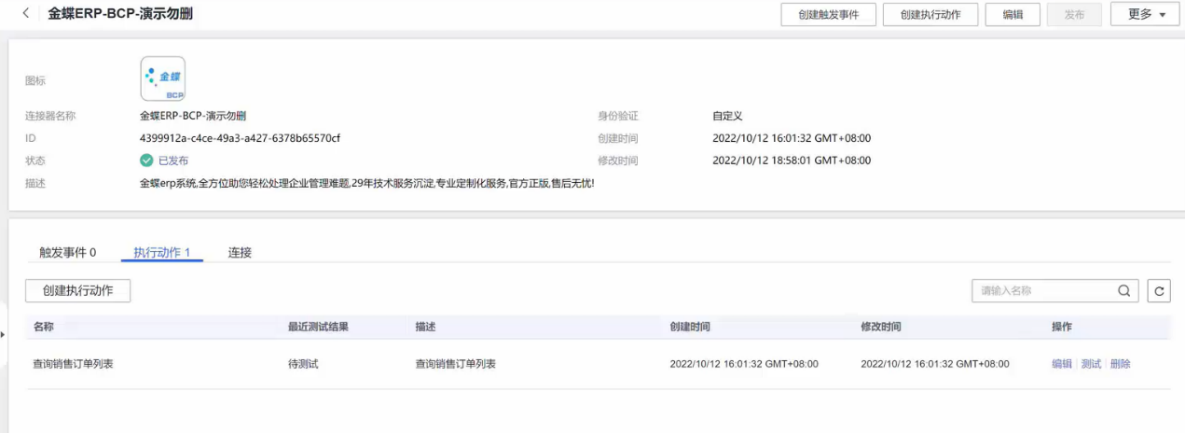Click the 测试 link in the row
The width and height of the screenshot is (1185, 433).
click(x=1091, y=363)
